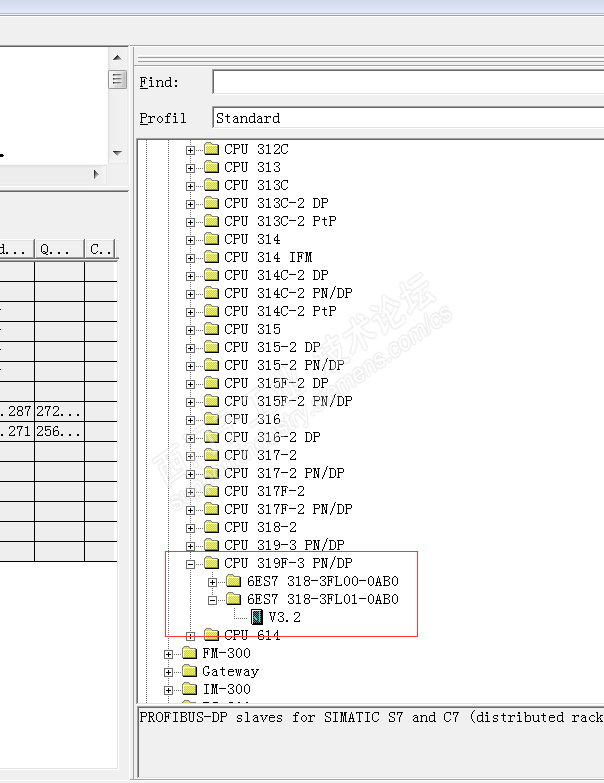Expand the CPU 315-2 DP node
604x783 pixels.
(190, 348)
